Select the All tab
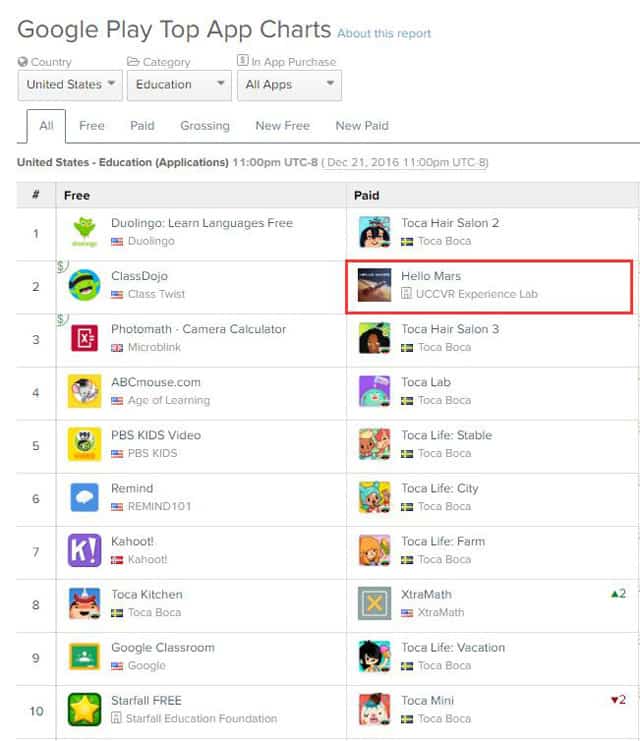 (x=46, y=126)
